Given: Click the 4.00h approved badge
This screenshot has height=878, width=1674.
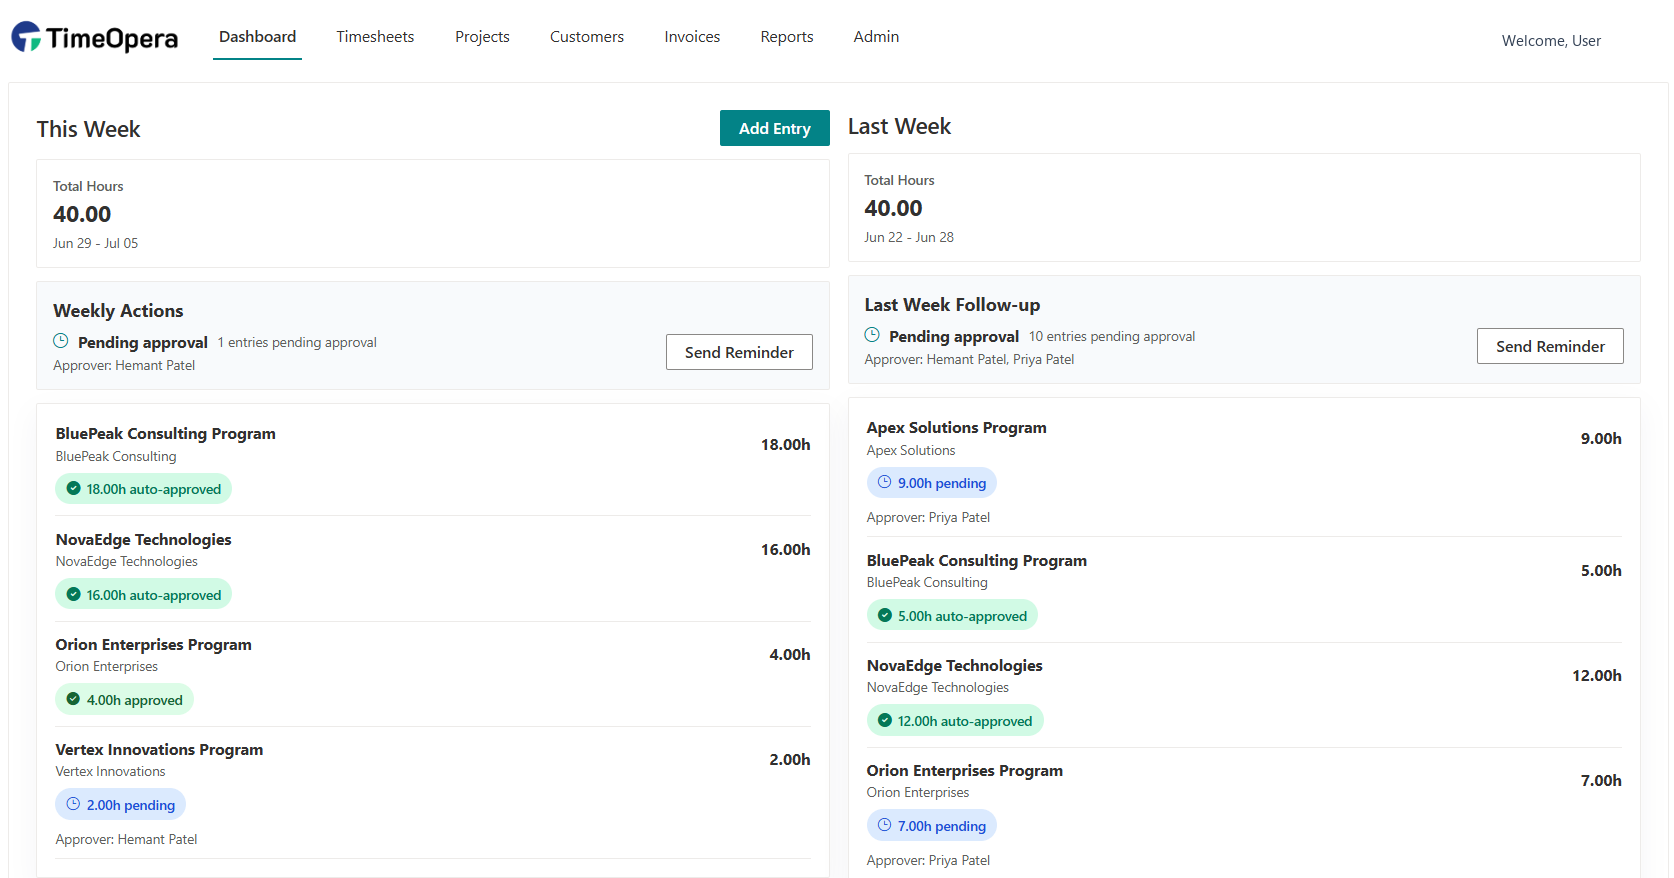Looking at the screenshot, I should [124, 699].
